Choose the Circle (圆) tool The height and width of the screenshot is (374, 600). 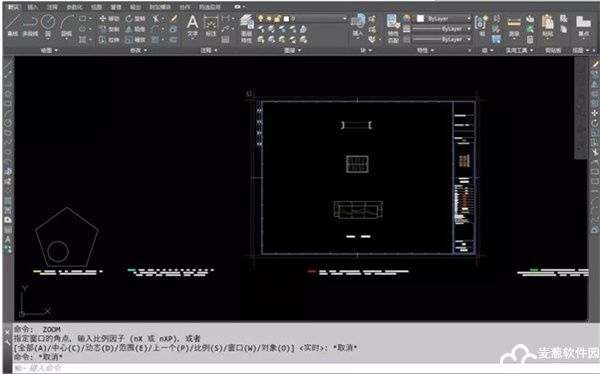pos(48,25)
